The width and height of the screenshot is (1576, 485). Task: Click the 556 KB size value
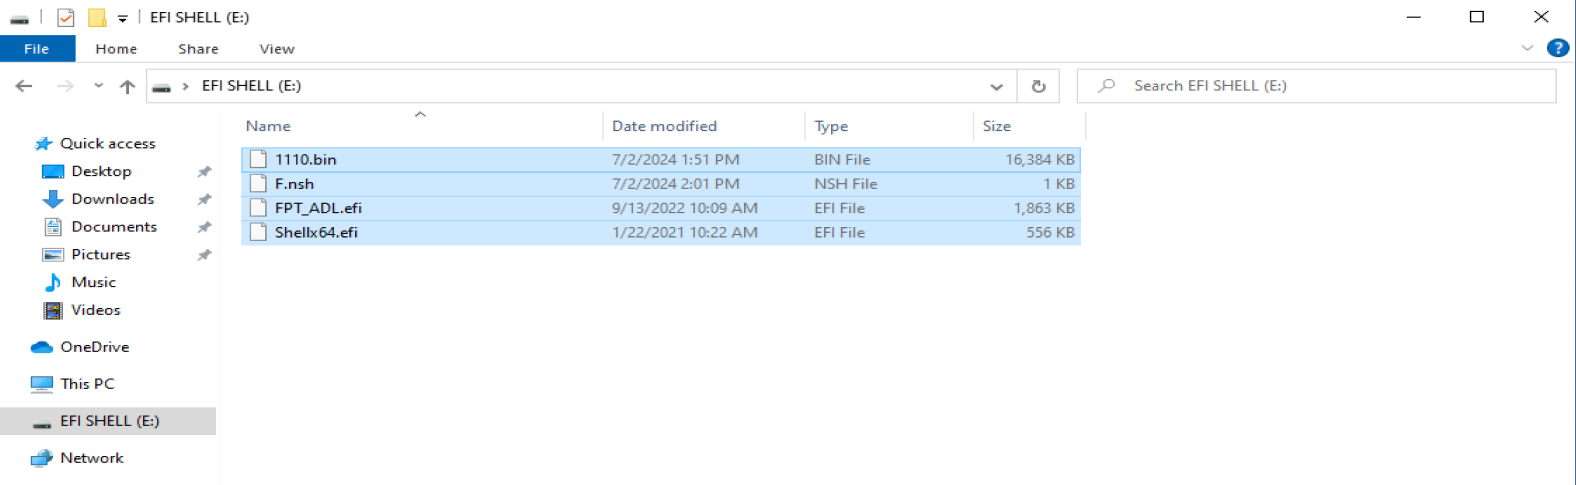1050,232
